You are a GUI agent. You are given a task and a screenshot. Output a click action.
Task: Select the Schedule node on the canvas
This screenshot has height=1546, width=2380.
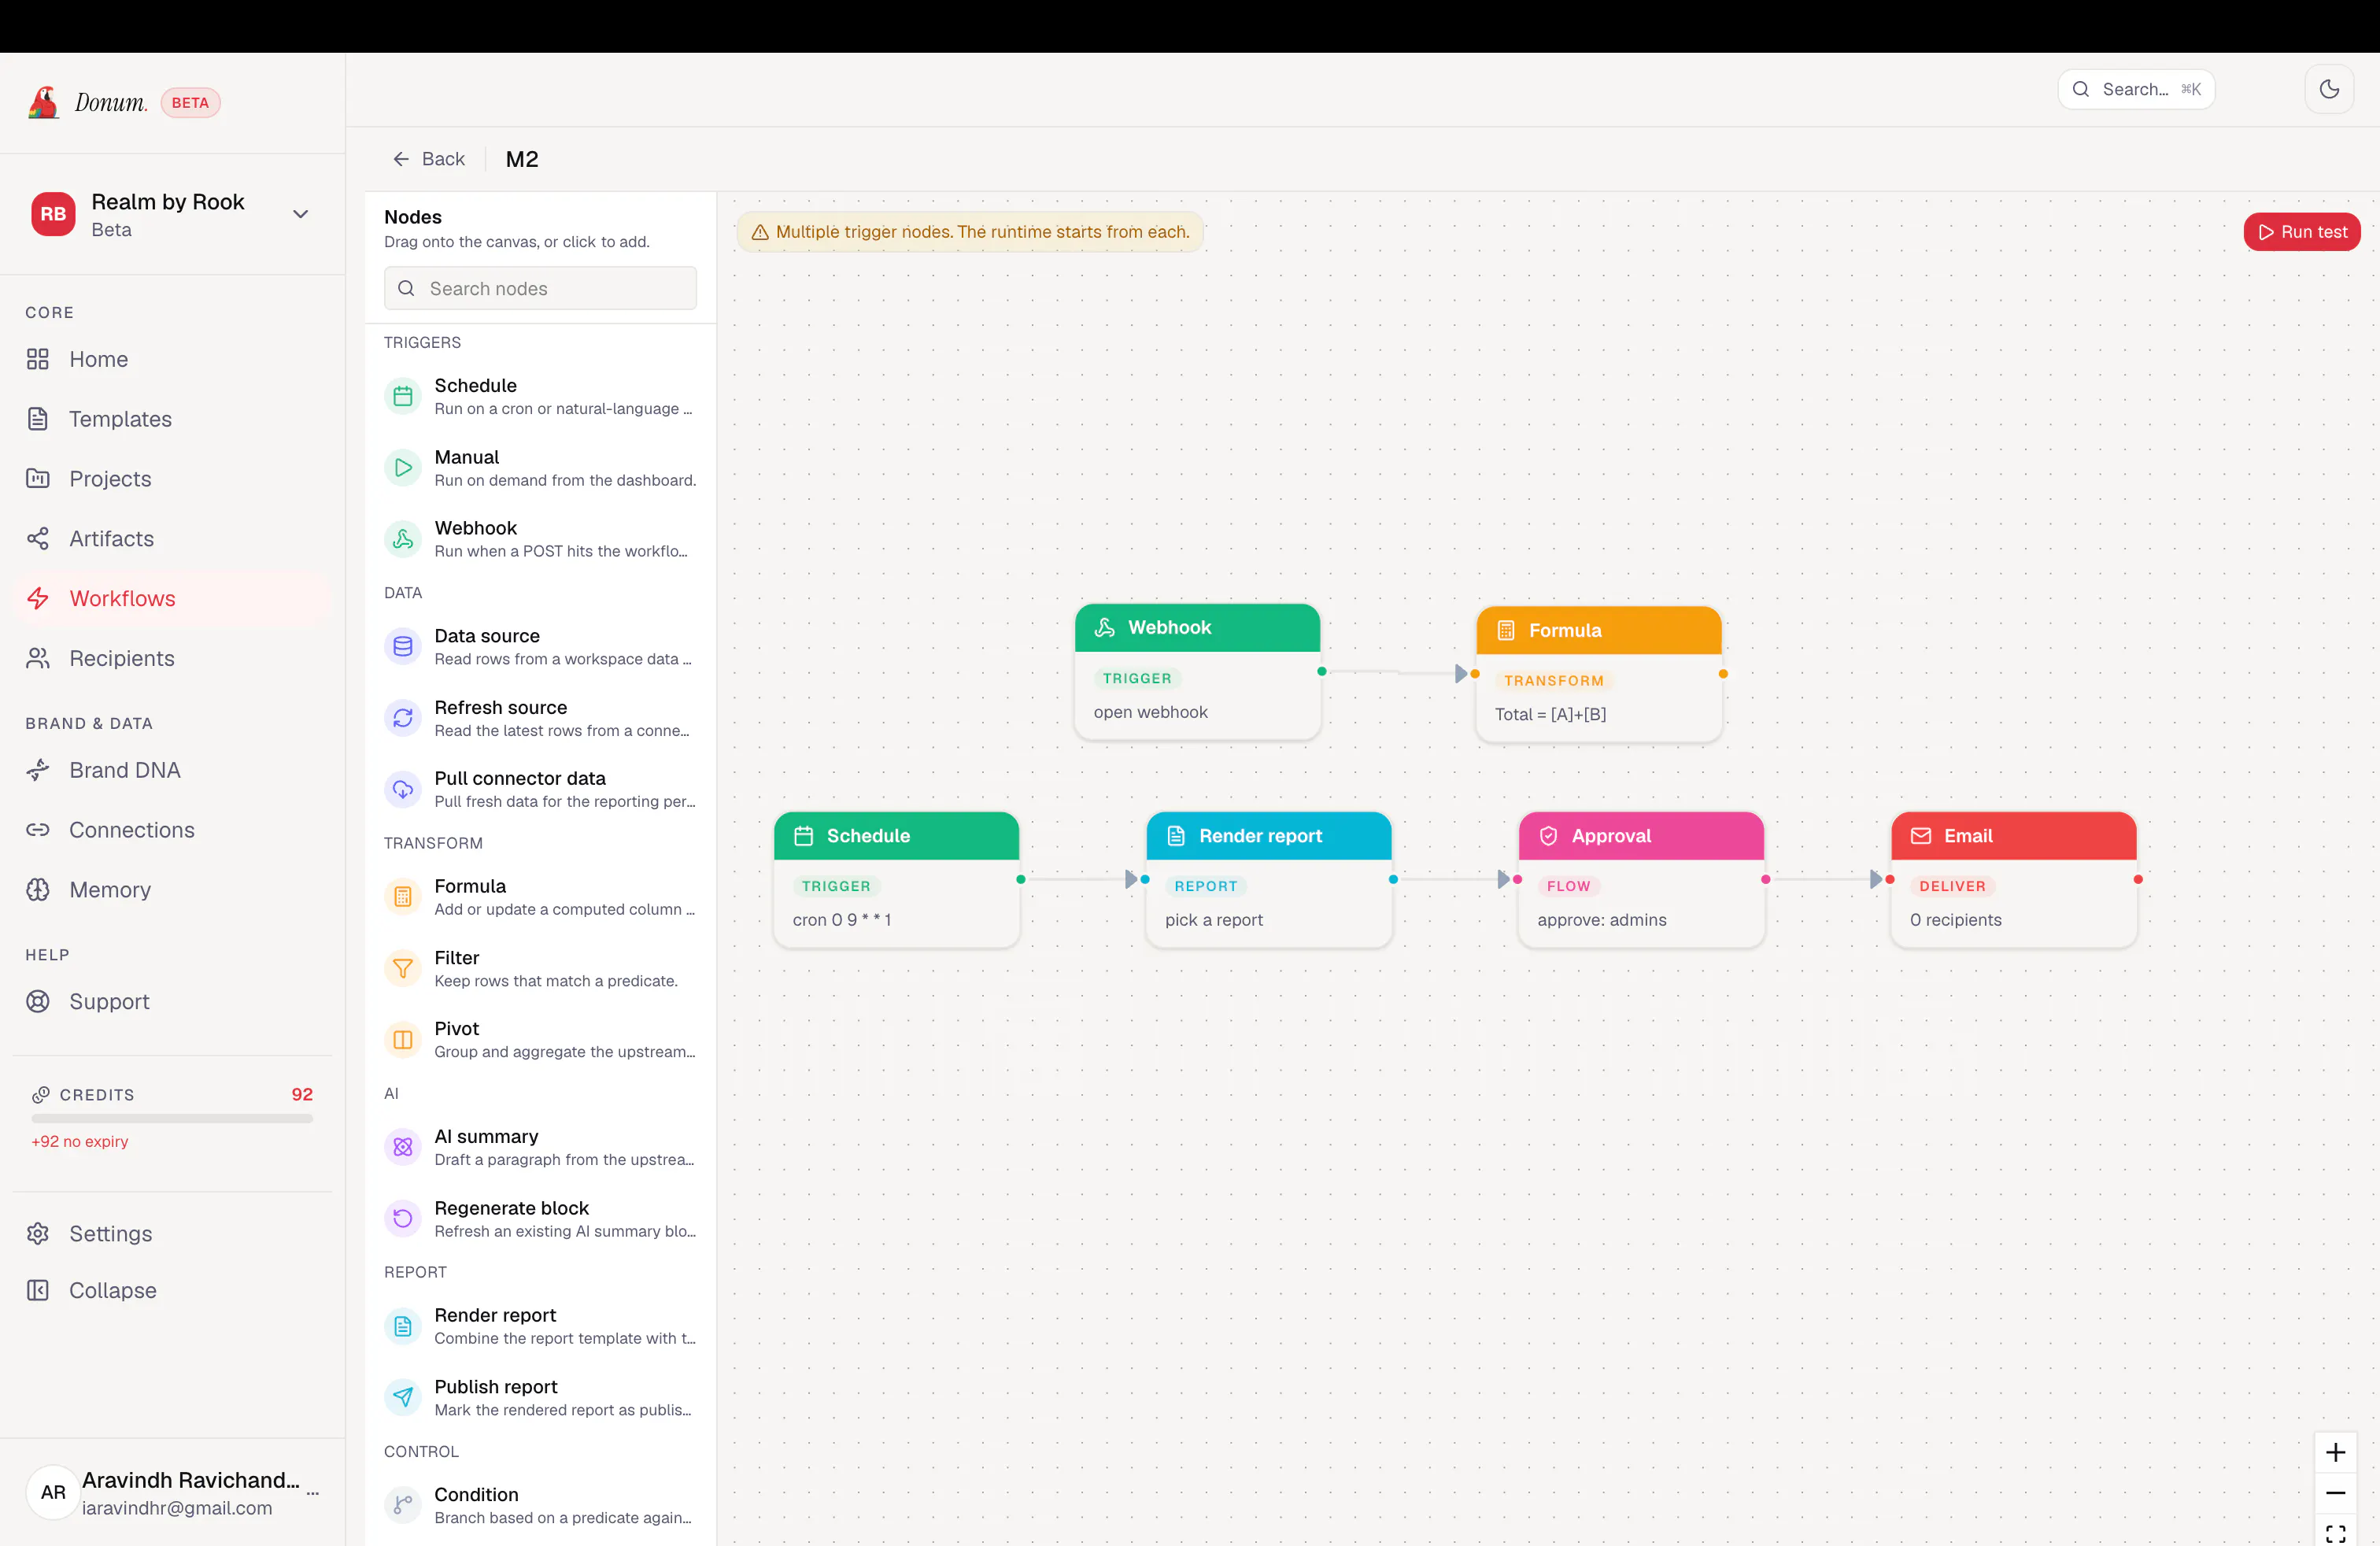(x=897, y=879)
